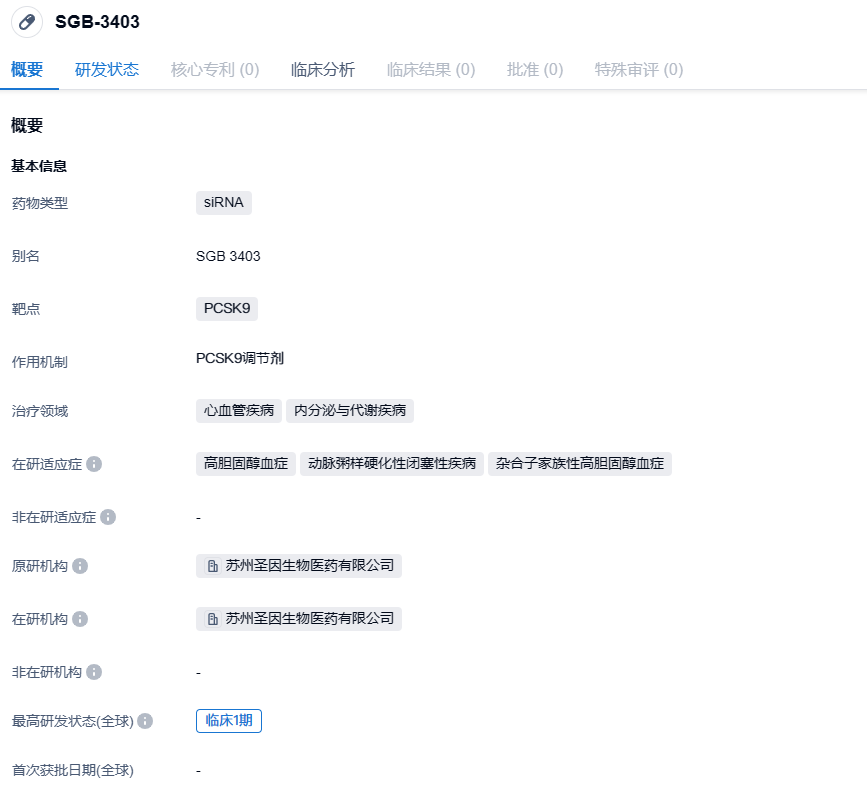Image resolution: width=867 pixels, height=793 pixels.
Task: Open the 心血管疾病 therapeutic area tag
Action: (x=239, y=410)
